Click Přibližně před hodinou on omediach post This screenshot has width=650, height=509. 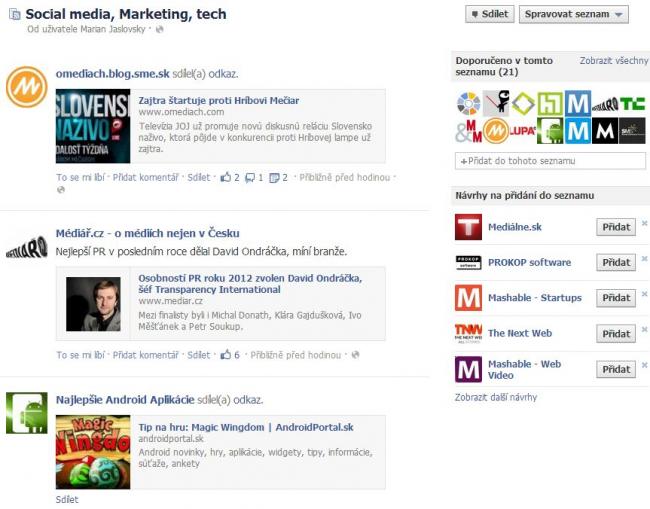pos(344,177)
